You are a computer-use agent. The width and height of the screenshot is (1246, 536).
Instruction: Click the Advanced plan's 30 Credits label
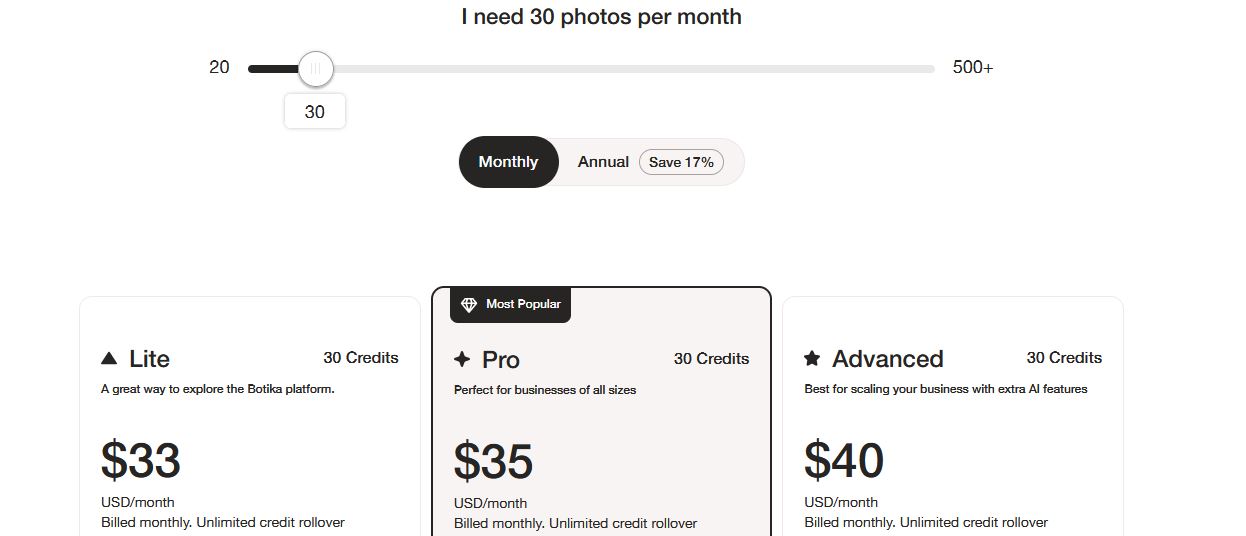point(1064,358)
